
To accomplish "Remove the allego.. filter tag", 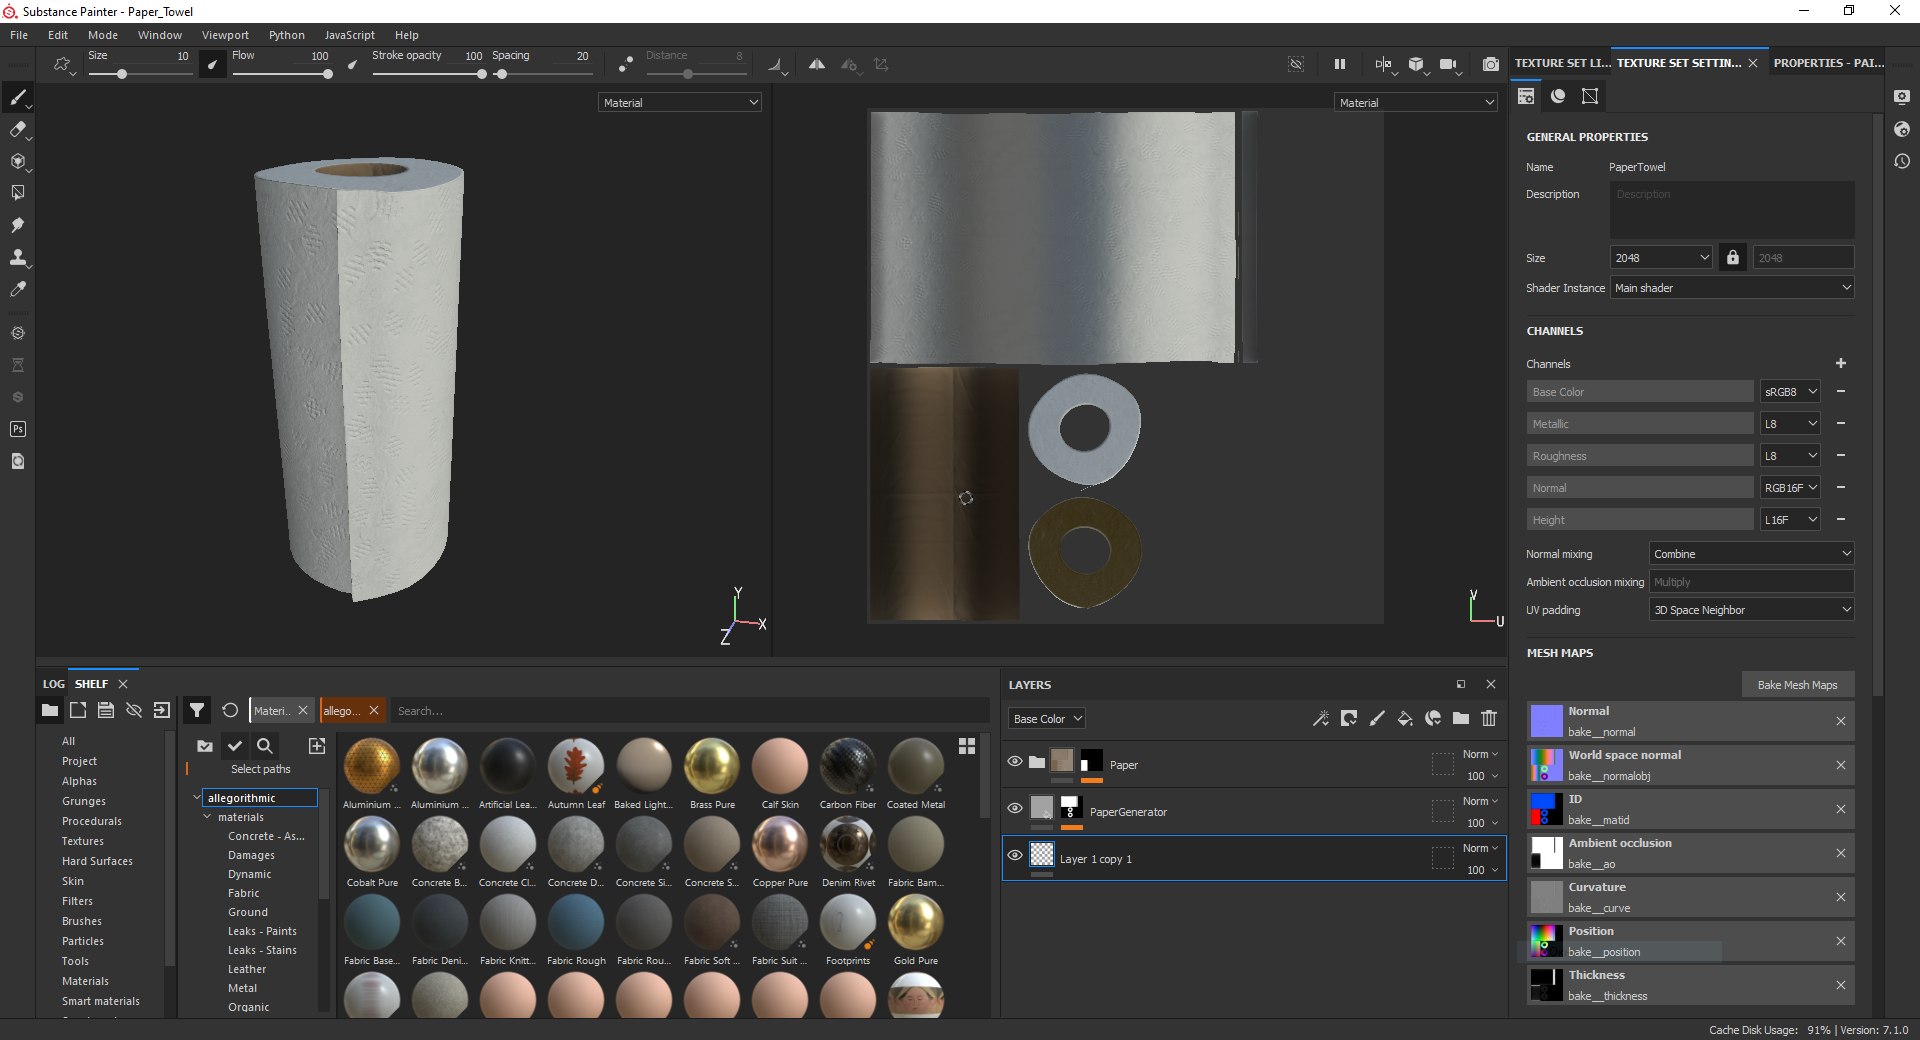I will pos(374,710).
